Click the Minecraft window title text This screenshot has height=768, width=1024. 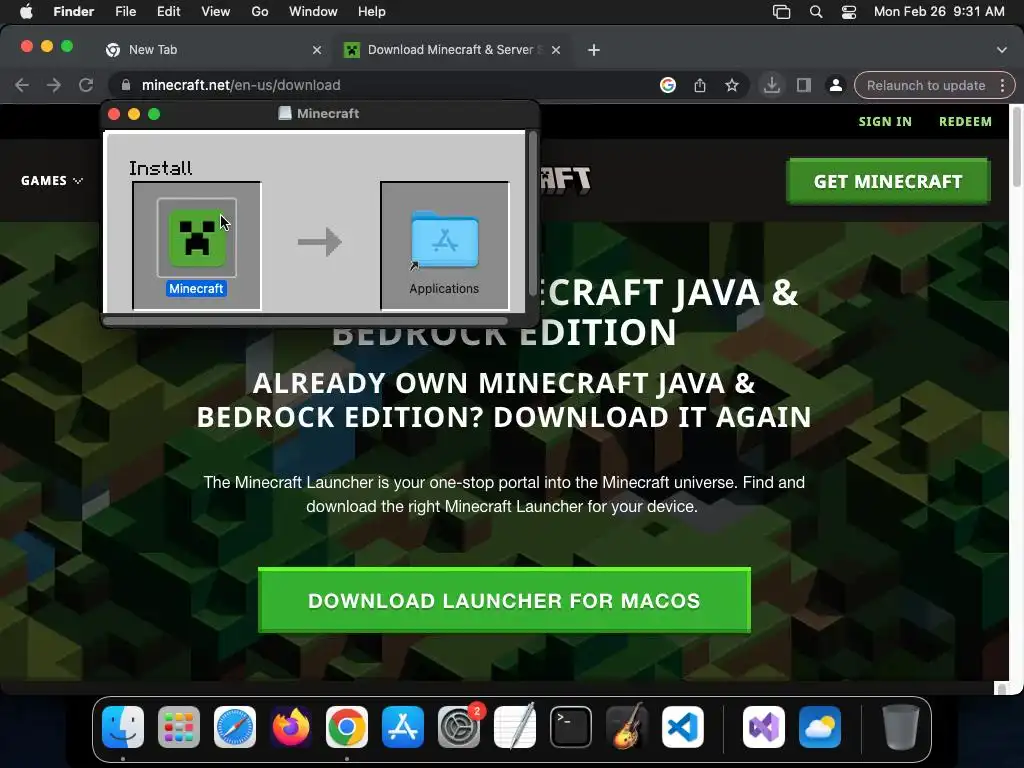pyautogui.click(x=328, y=114)
